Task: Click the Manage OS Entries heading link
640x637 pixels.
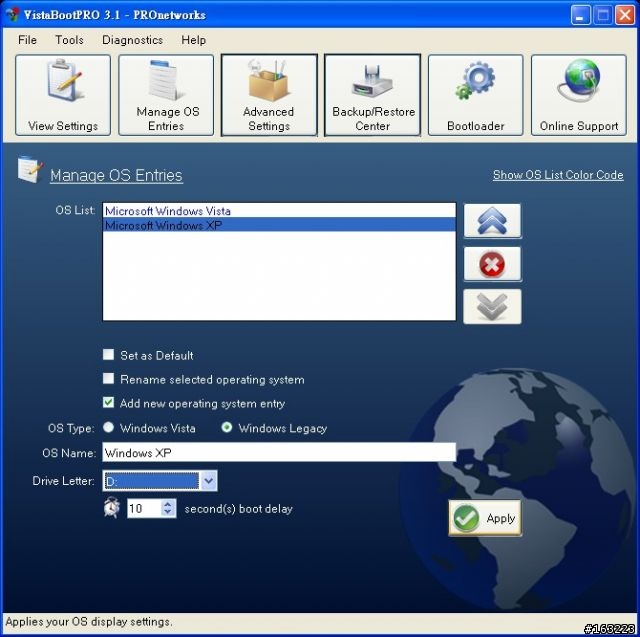Action: coord(116,175)
